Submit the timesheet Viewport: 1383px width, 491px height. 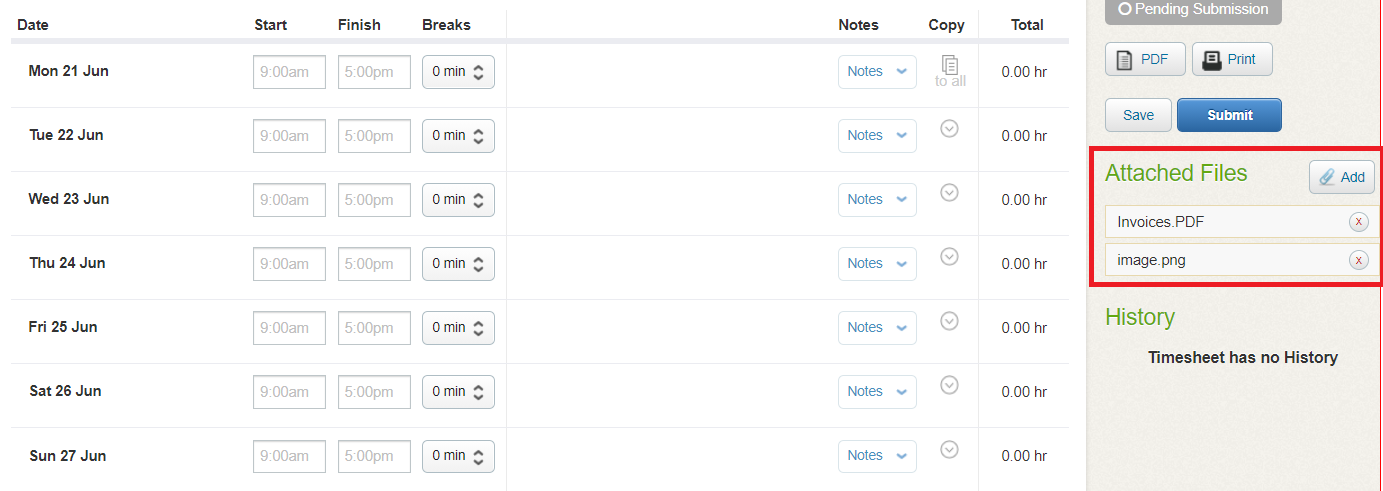(x=1229, y=115)
